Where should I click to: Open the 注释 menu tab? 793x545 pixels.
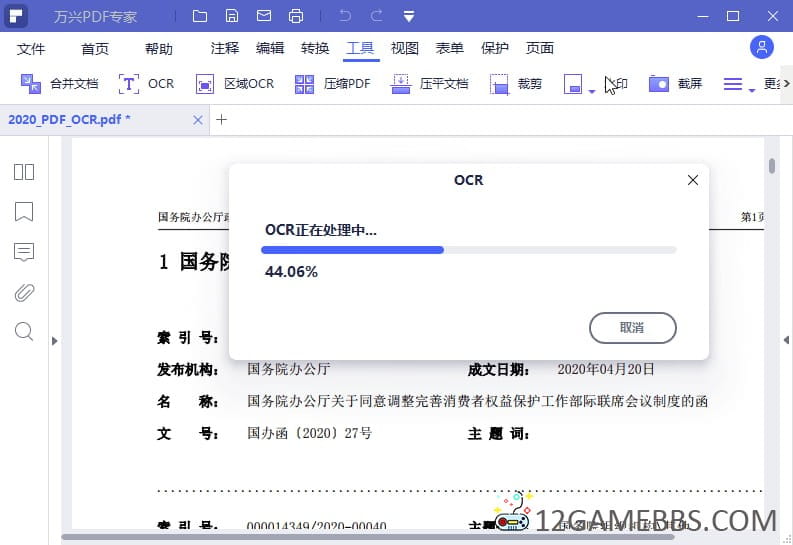point(225,48)
